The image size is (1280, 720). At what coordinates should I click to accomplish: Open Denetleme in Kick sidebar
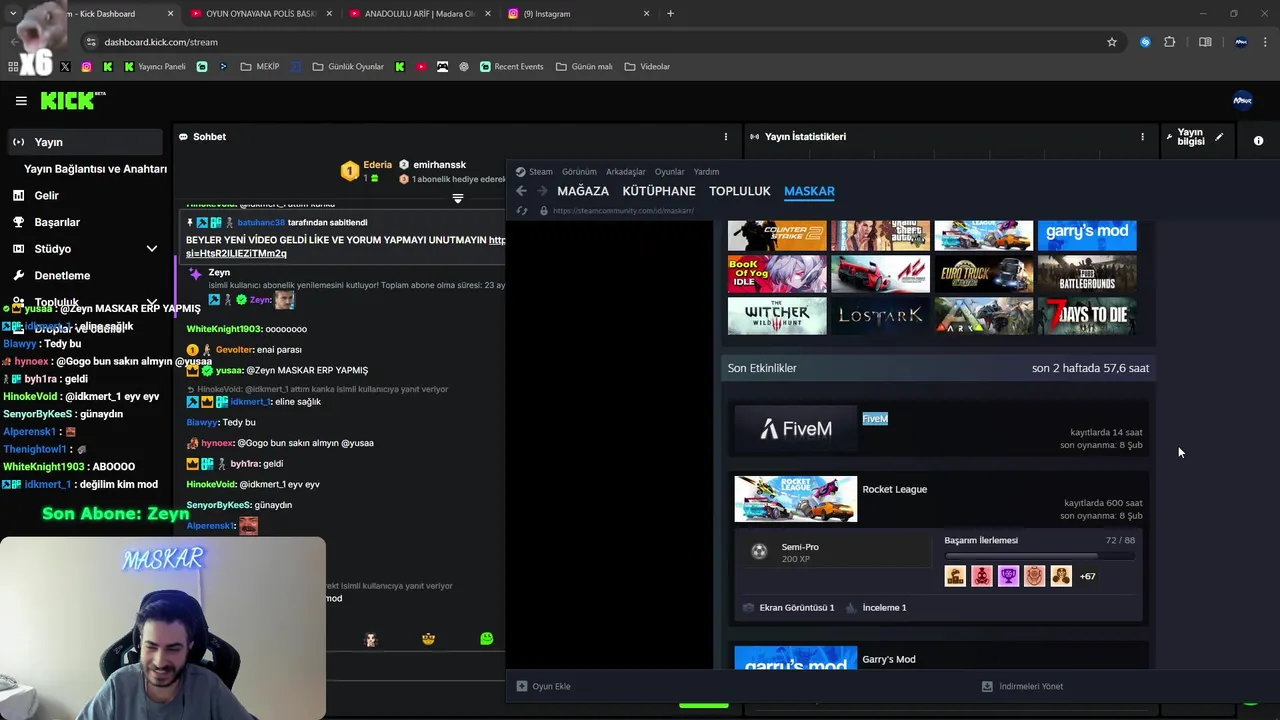(x=62, y=276)
